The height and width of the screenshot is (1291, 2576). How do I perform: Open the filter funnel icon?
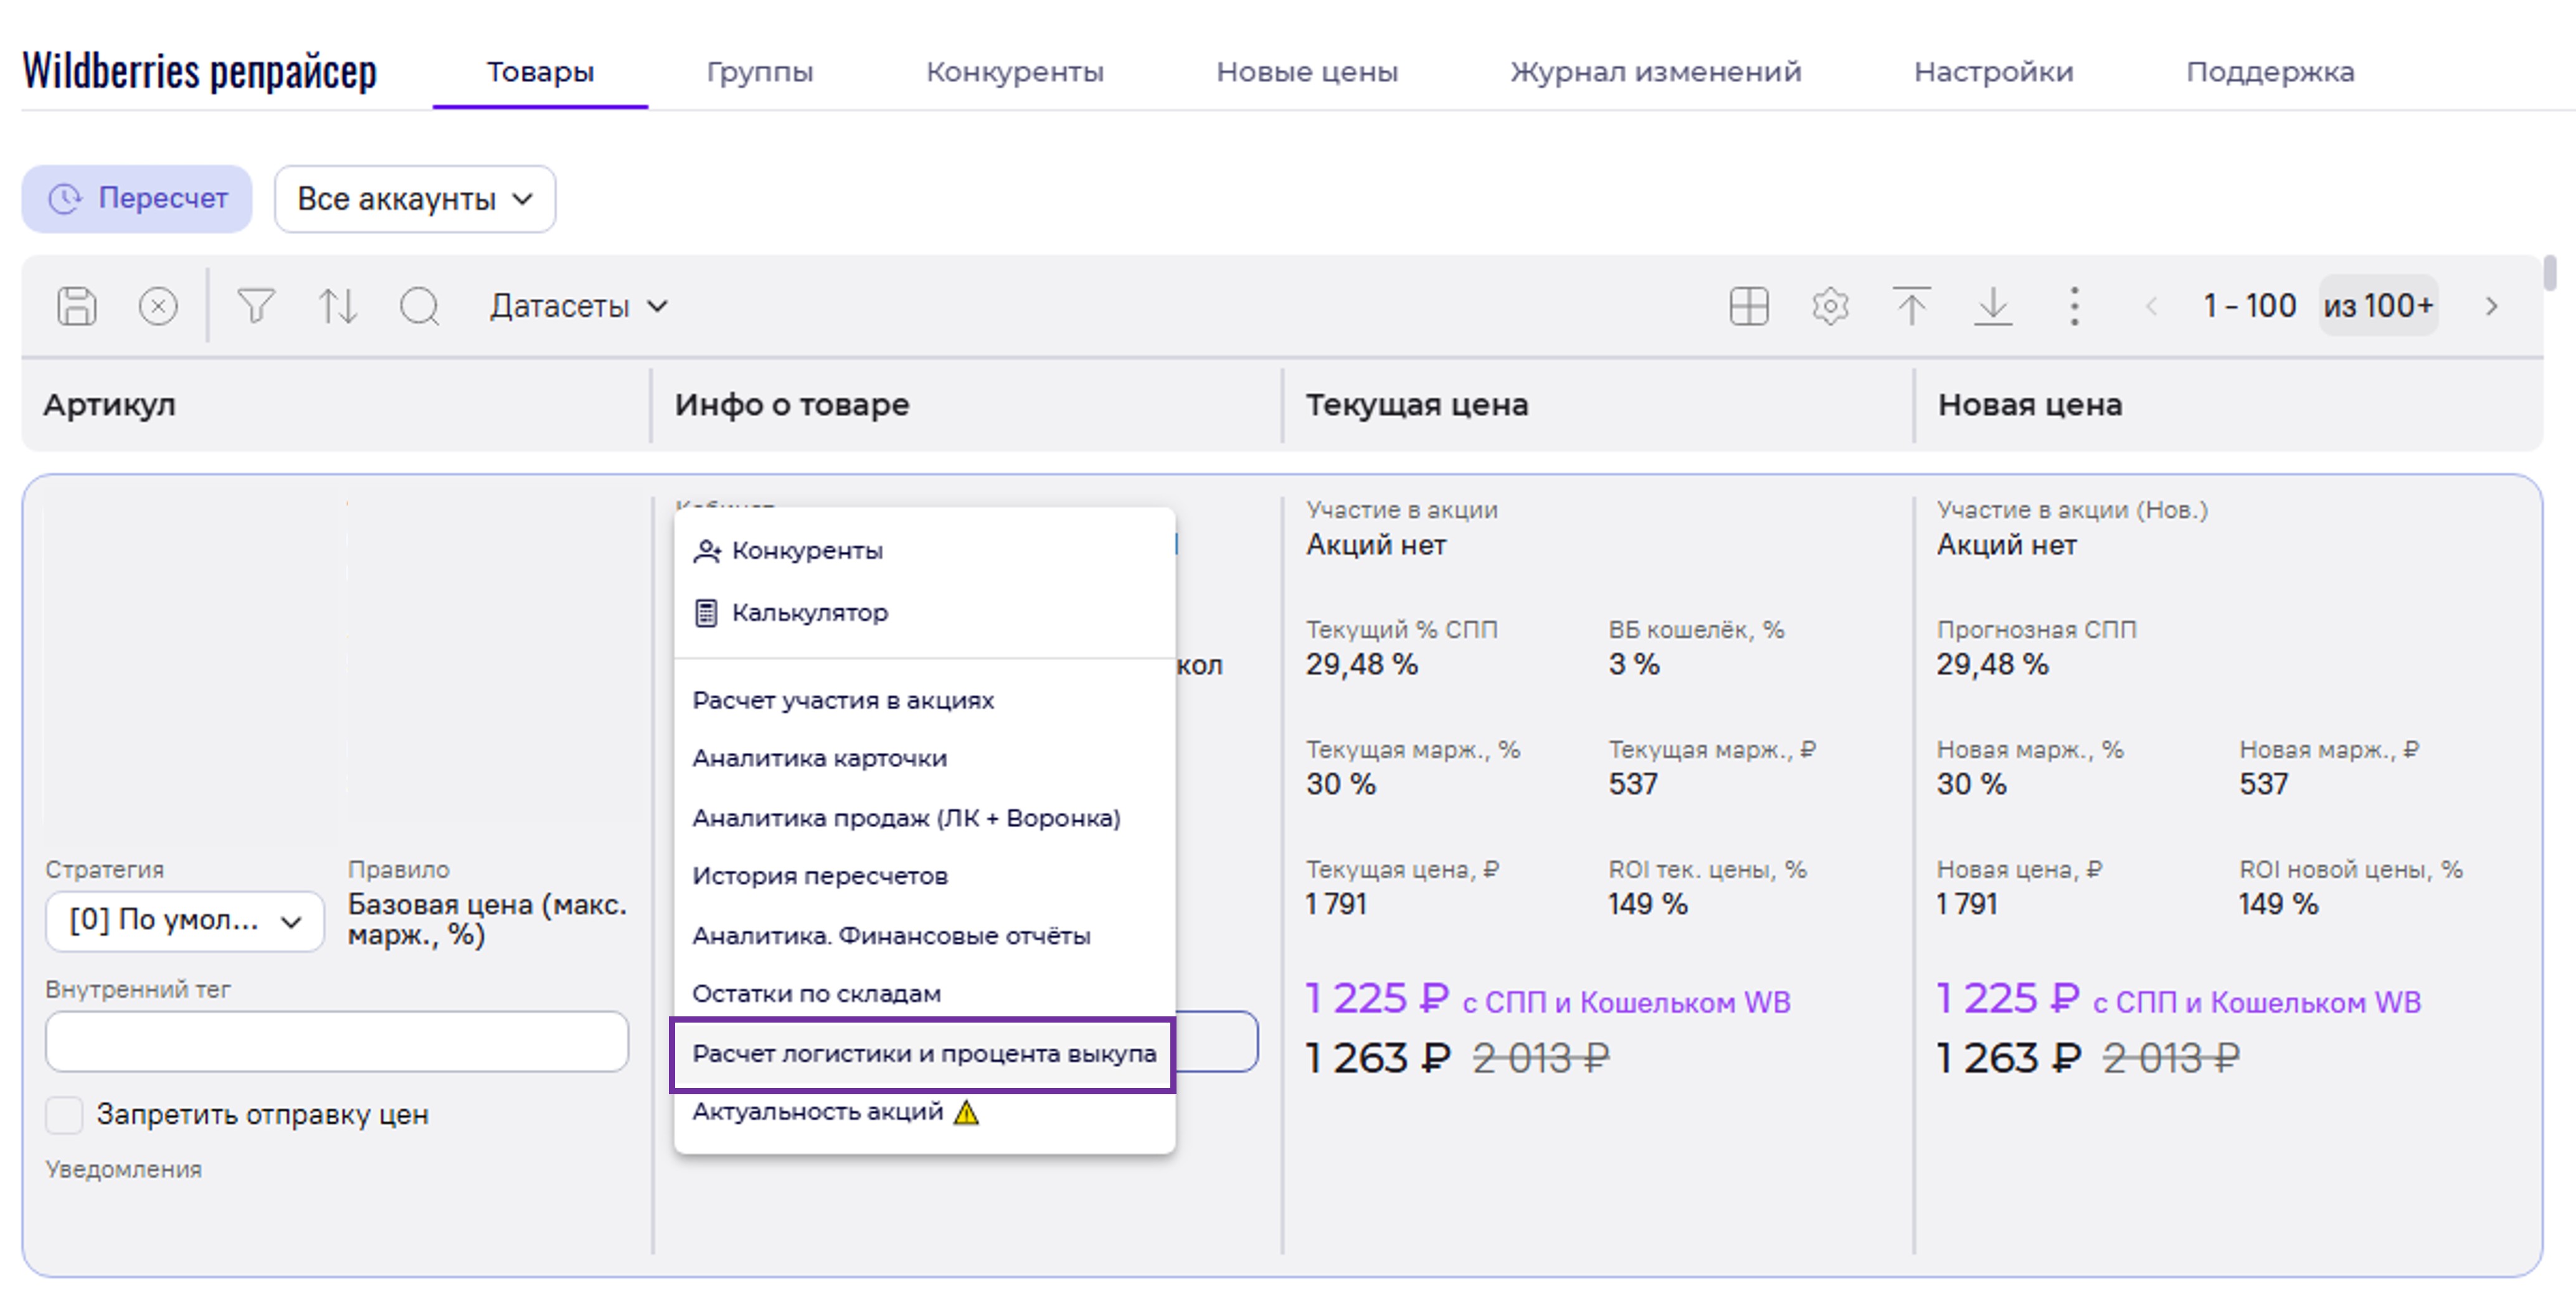(256, 306)
